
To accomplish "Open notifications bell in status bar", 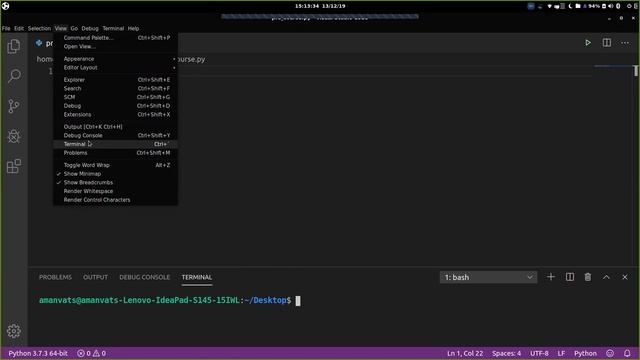I will click(627, 353).
